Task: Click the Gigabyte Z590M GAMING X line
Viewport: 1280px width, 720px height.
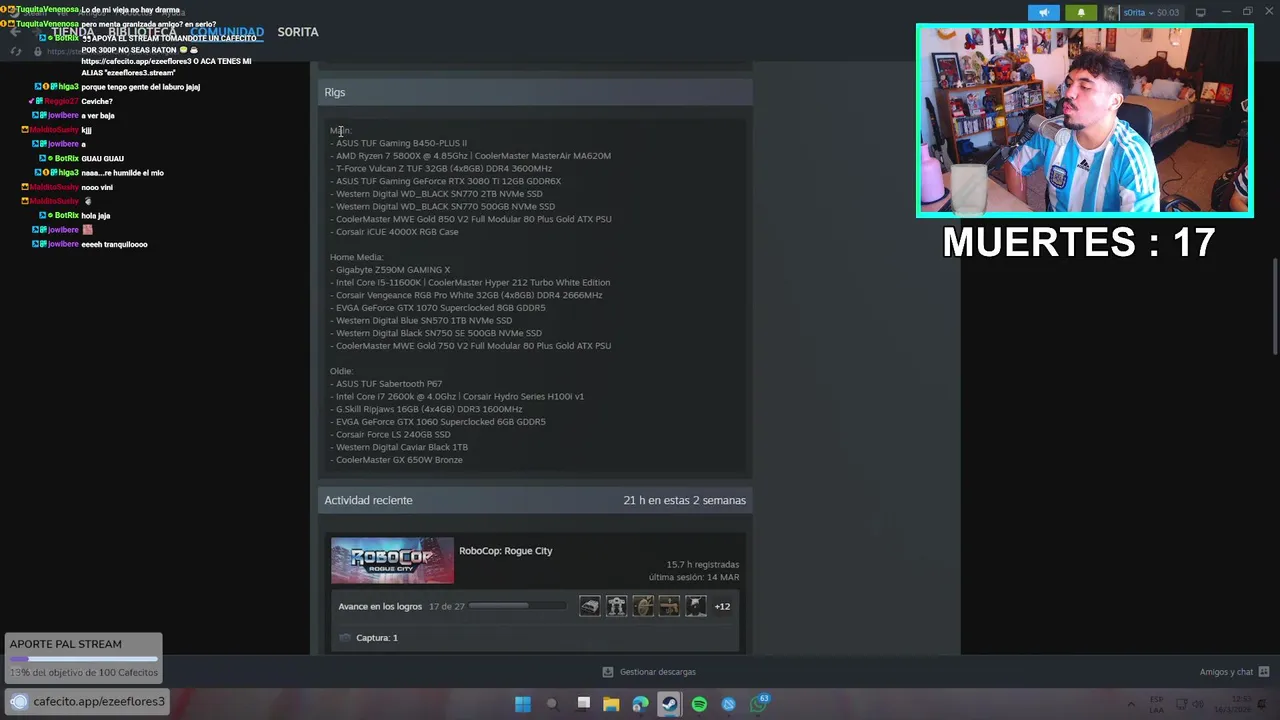Action: coord(390,270)
